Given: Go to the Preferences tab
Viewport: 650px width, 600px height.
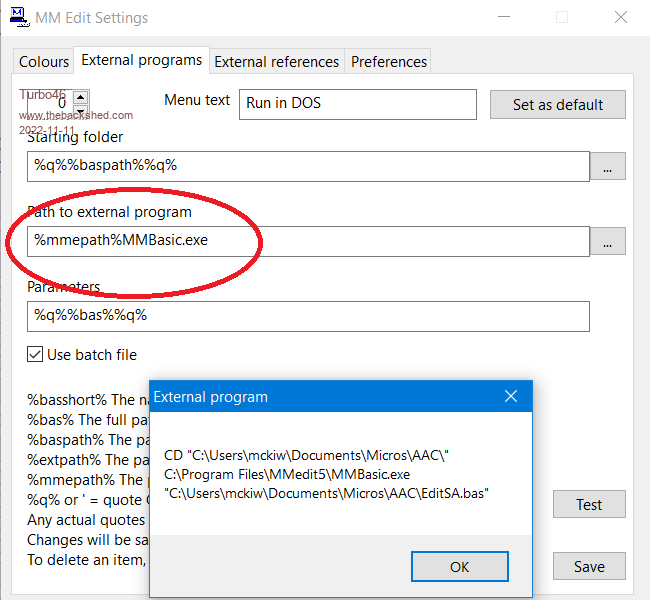Looking at the screenshot, I should (x=389, y=62).
